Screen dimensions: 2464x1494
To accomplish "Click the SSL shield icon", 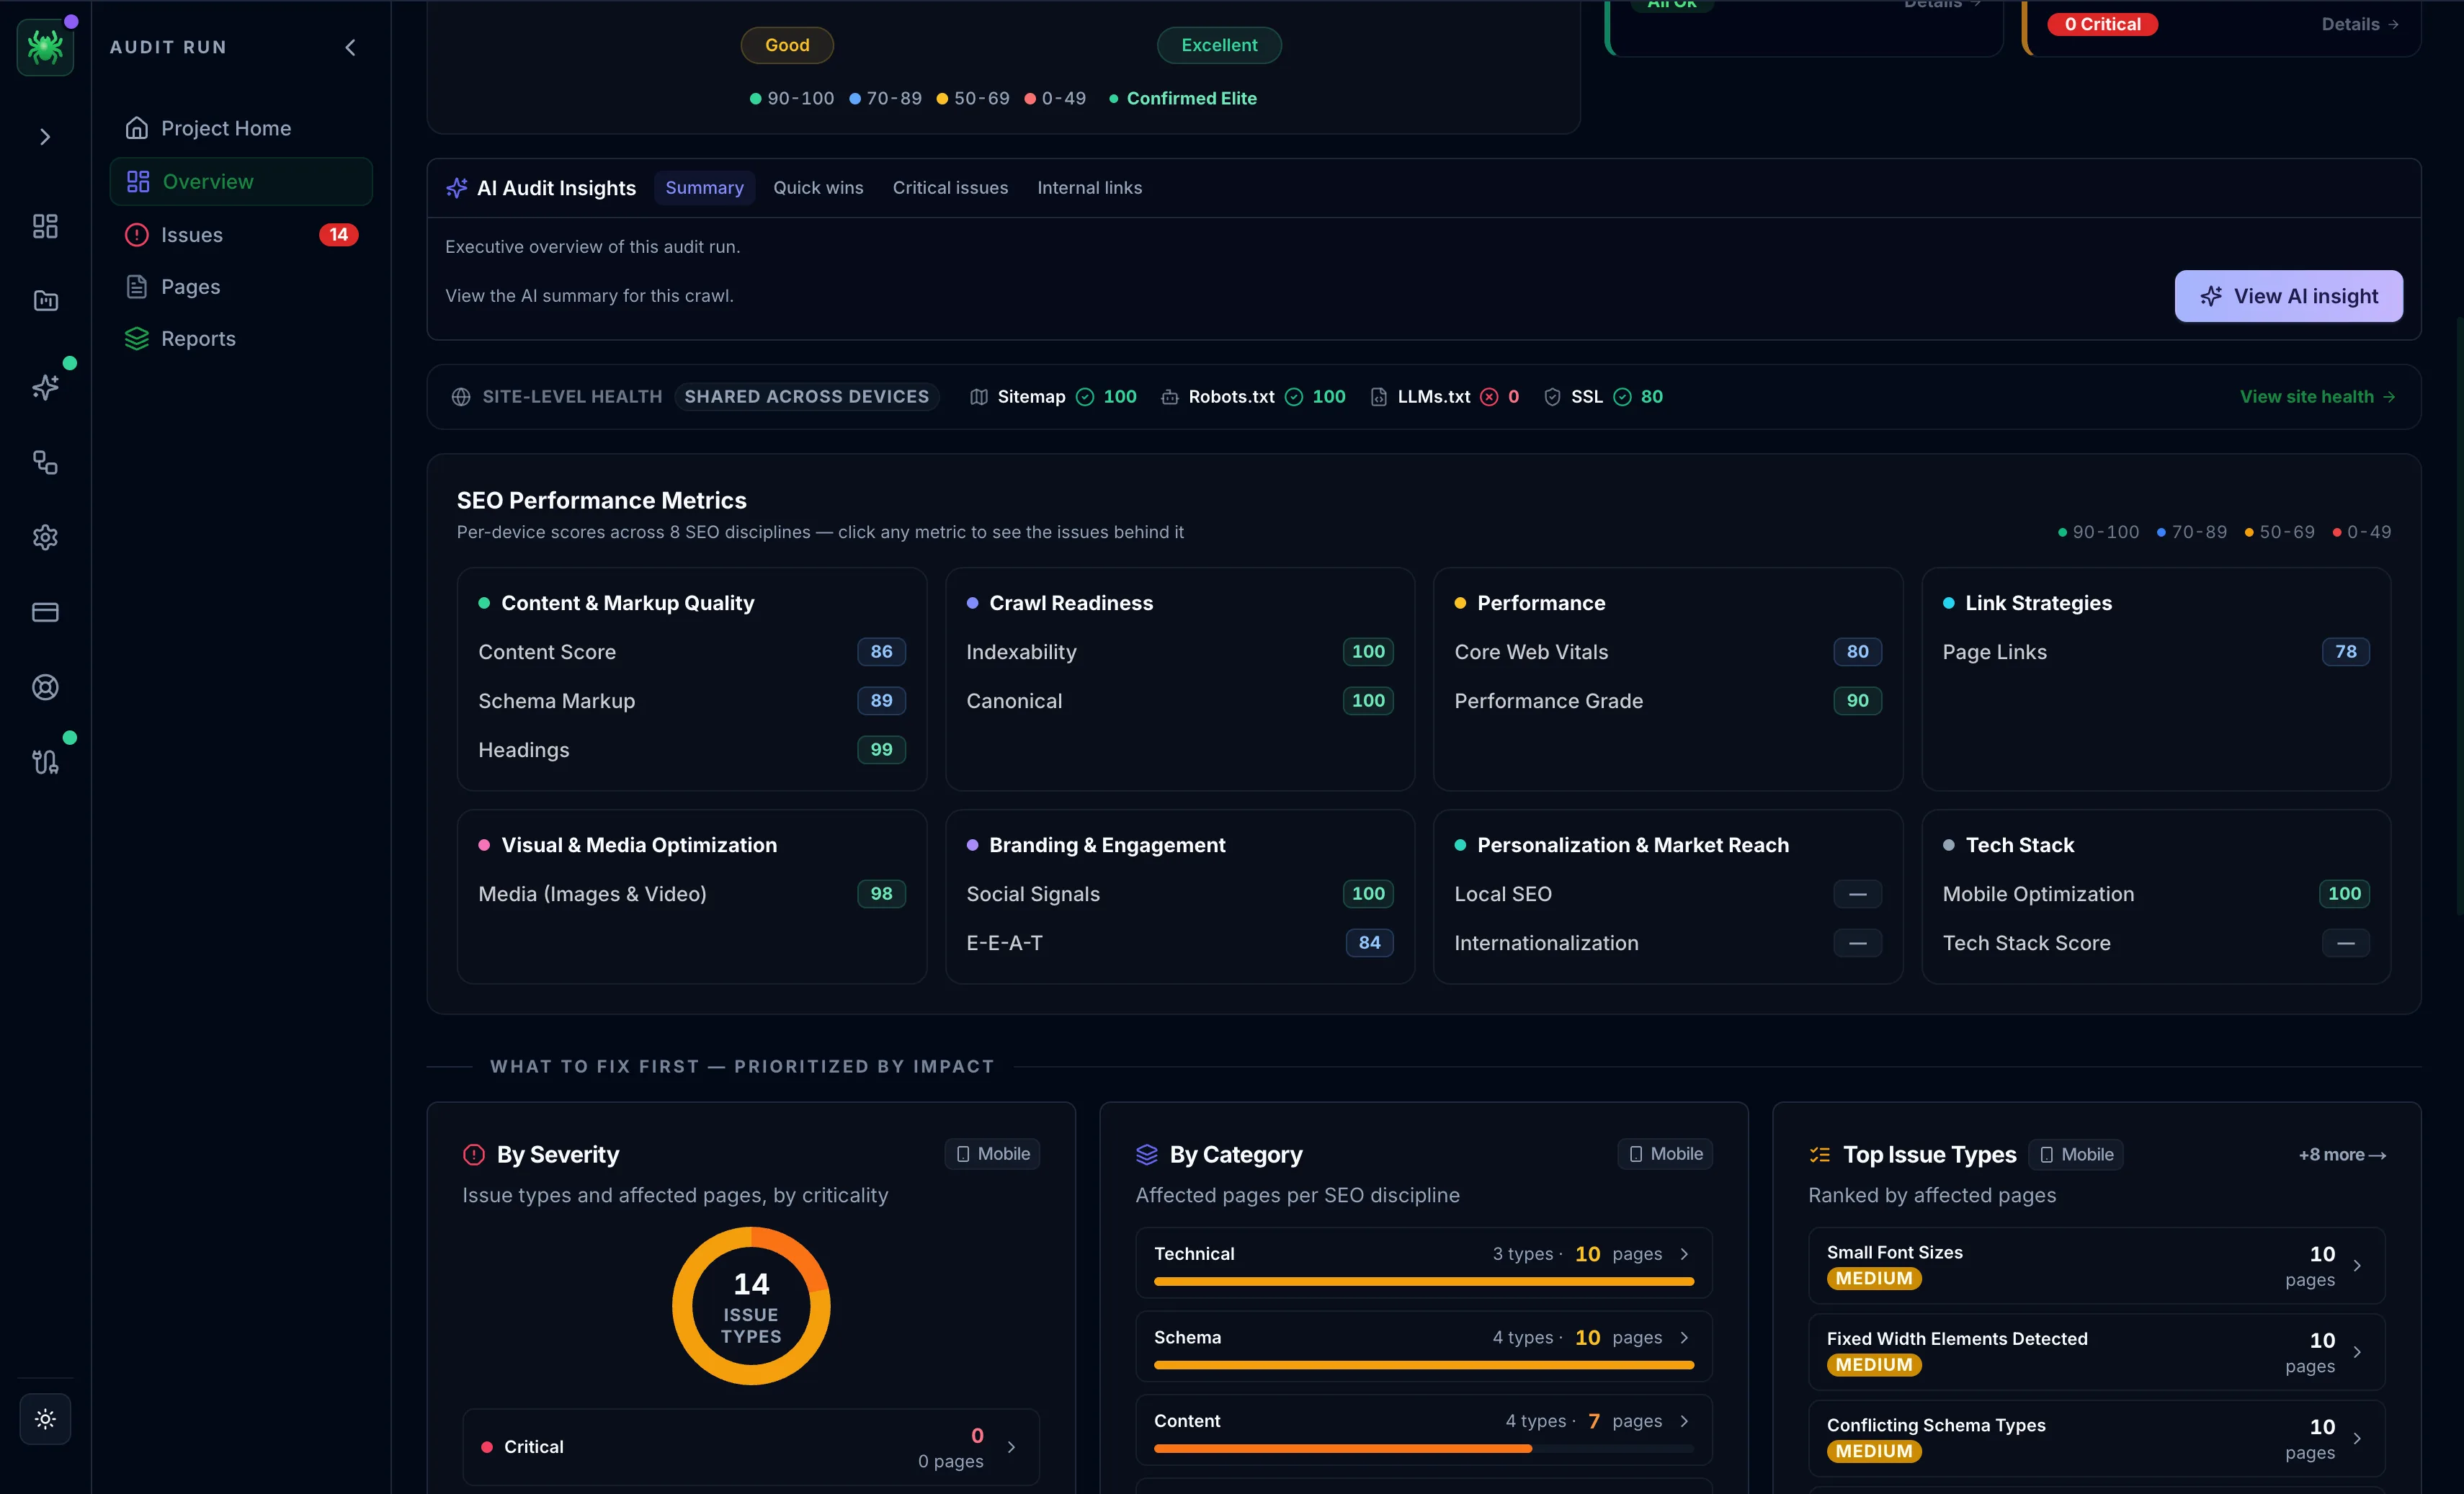I will [1552, 397].
